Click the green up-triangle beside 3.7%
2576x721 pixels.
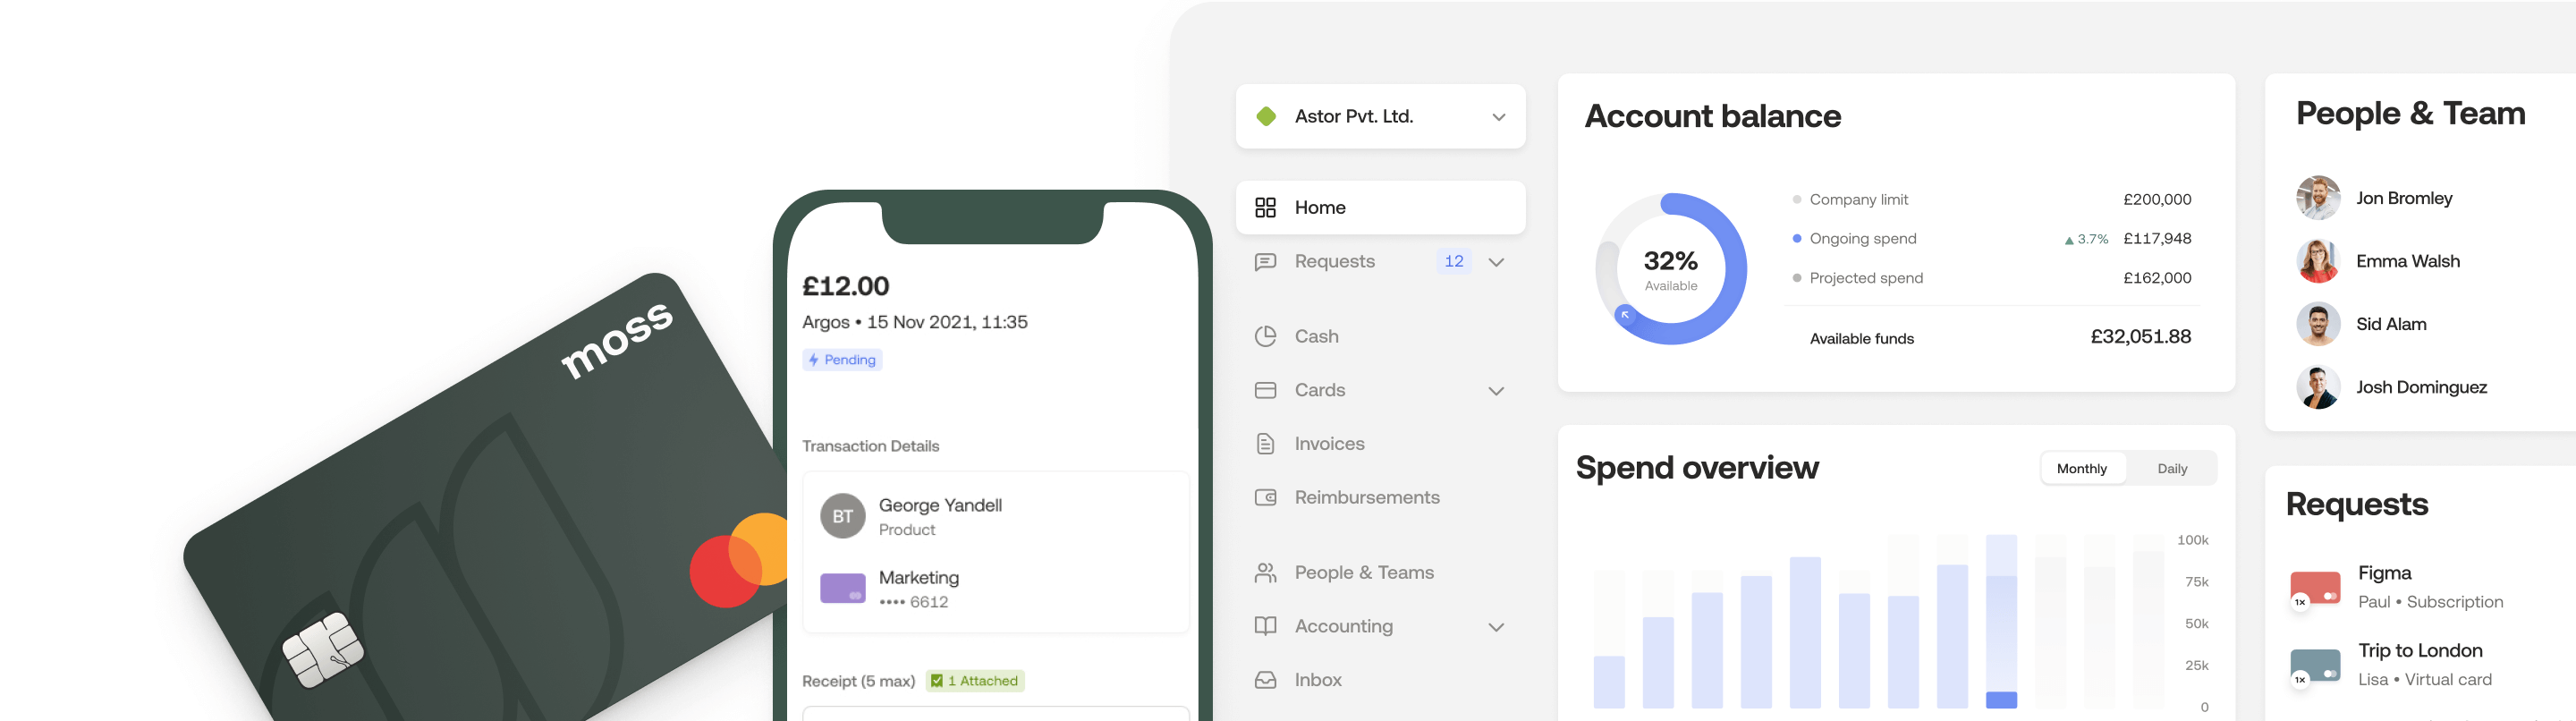pyautogui.click(x=2069, y=240)
